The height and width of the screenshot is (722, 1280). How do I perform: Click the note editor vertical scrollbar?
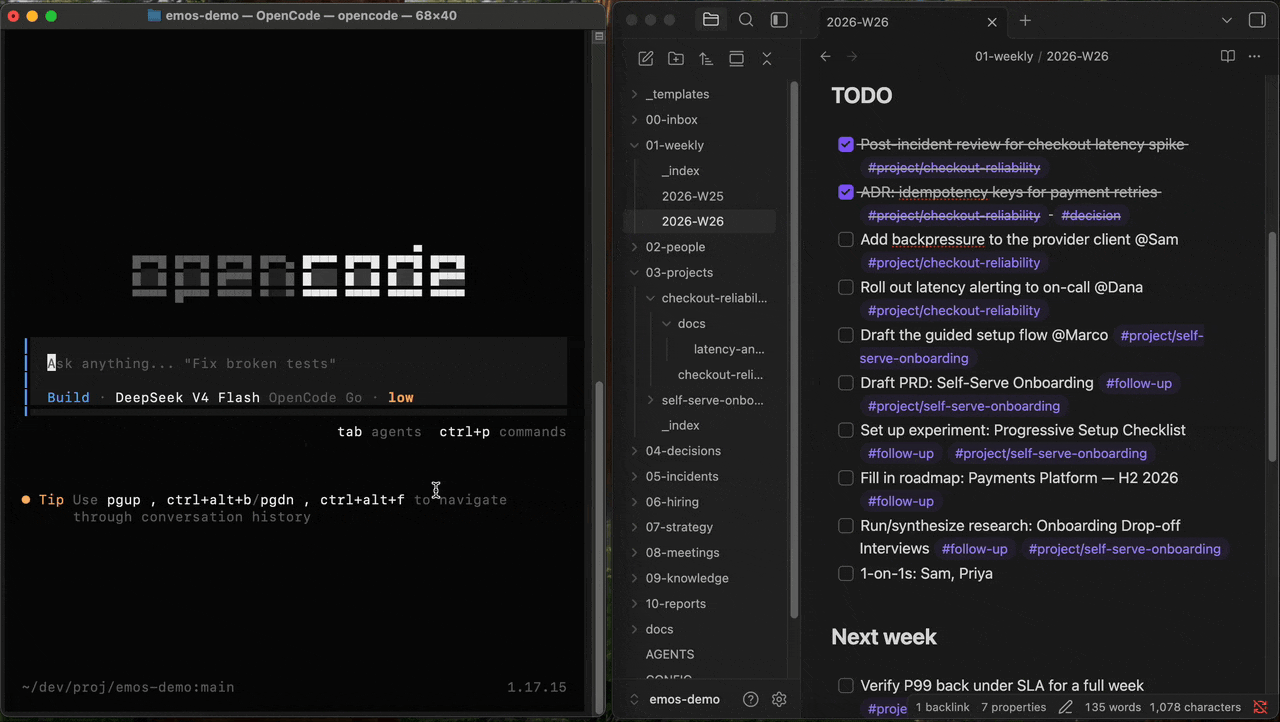[x=1273, y=345]
